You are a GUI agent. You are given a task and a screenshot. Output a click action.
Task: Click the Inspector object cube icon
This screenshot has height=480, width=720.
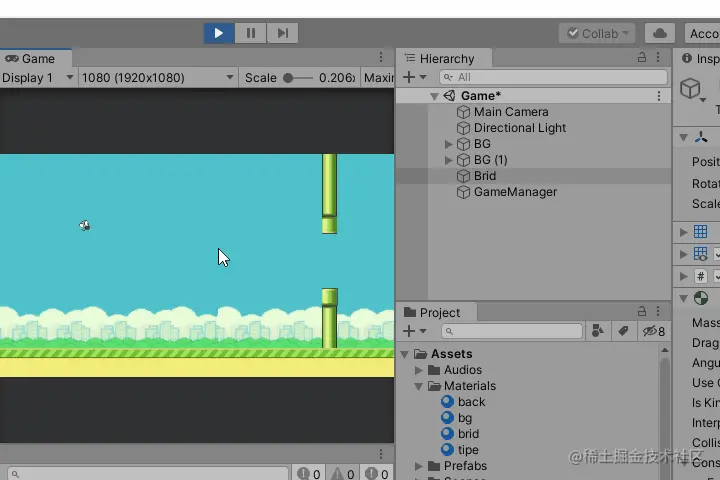click(691, 88)
